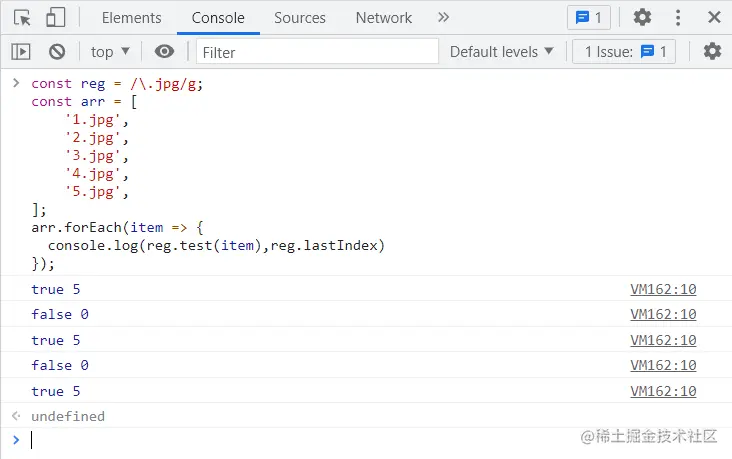
Task: Switch to the Sources tab
Action: (x=299, y=18)
